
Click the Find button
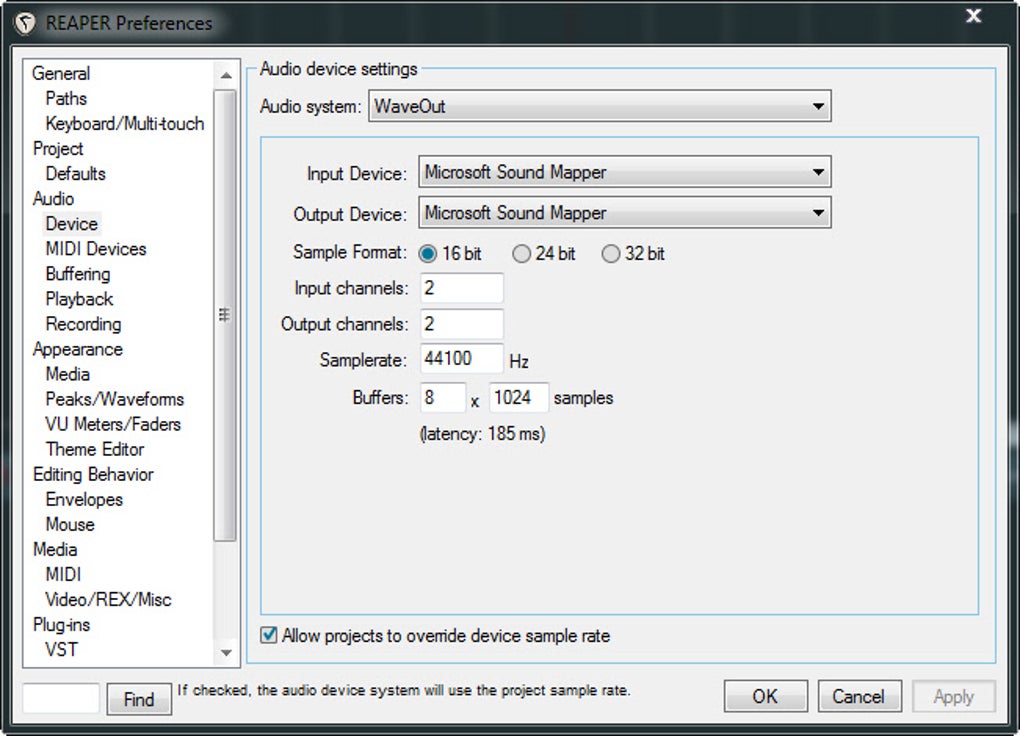(x=139, y=699)
